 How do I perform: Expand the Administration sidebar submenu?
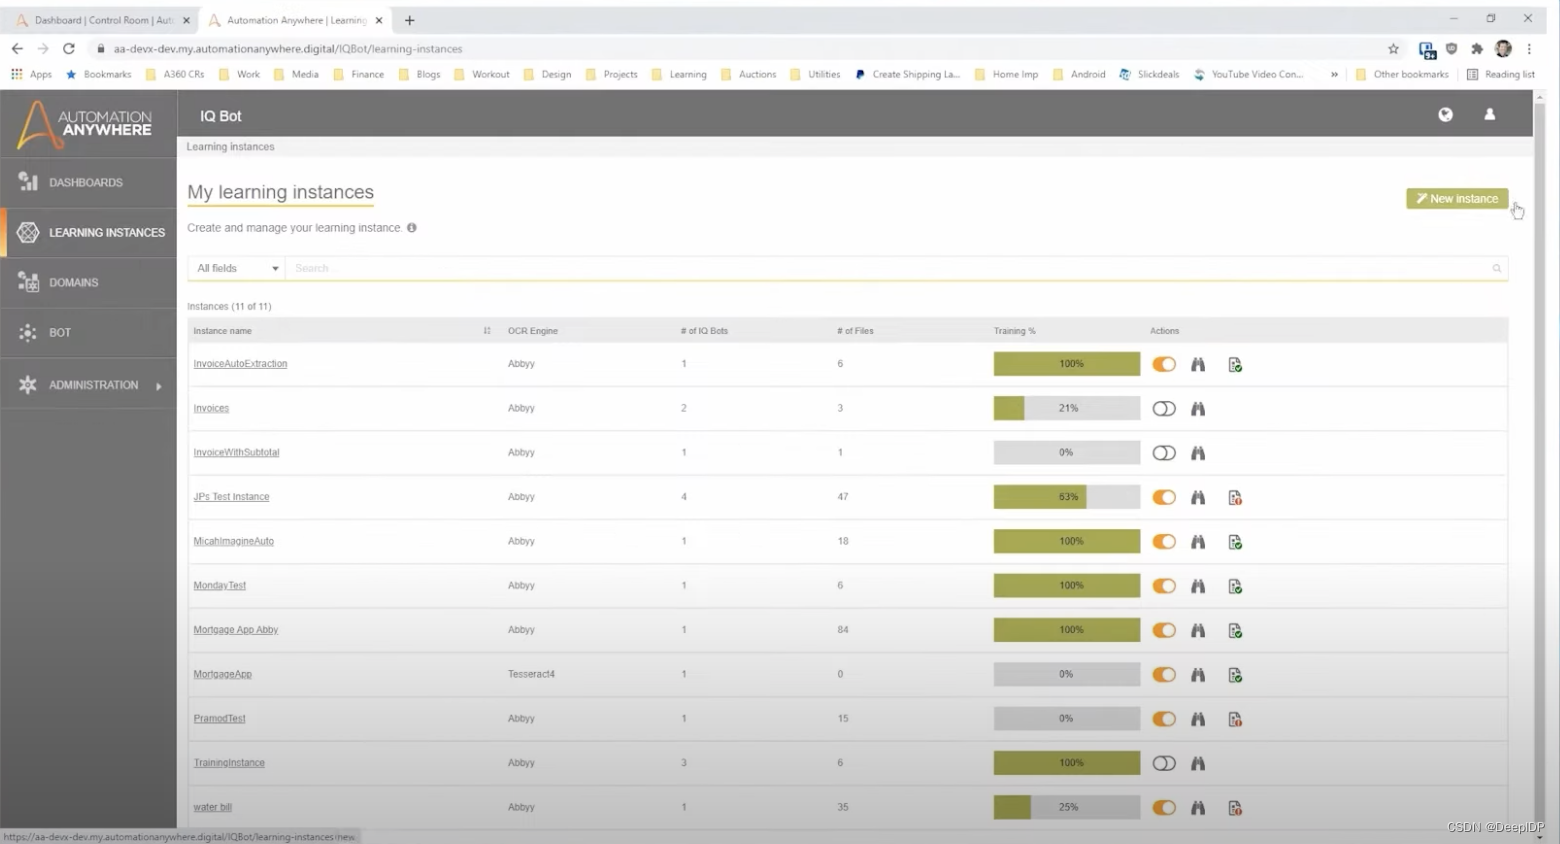pos(159,386)
